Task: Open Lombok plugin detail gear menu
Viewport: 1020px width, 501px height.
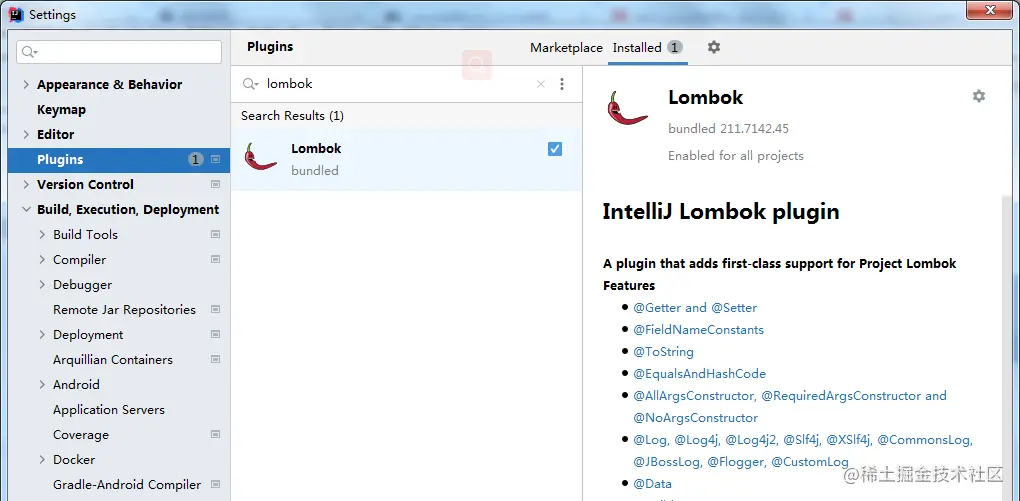Action: (978, 96)
